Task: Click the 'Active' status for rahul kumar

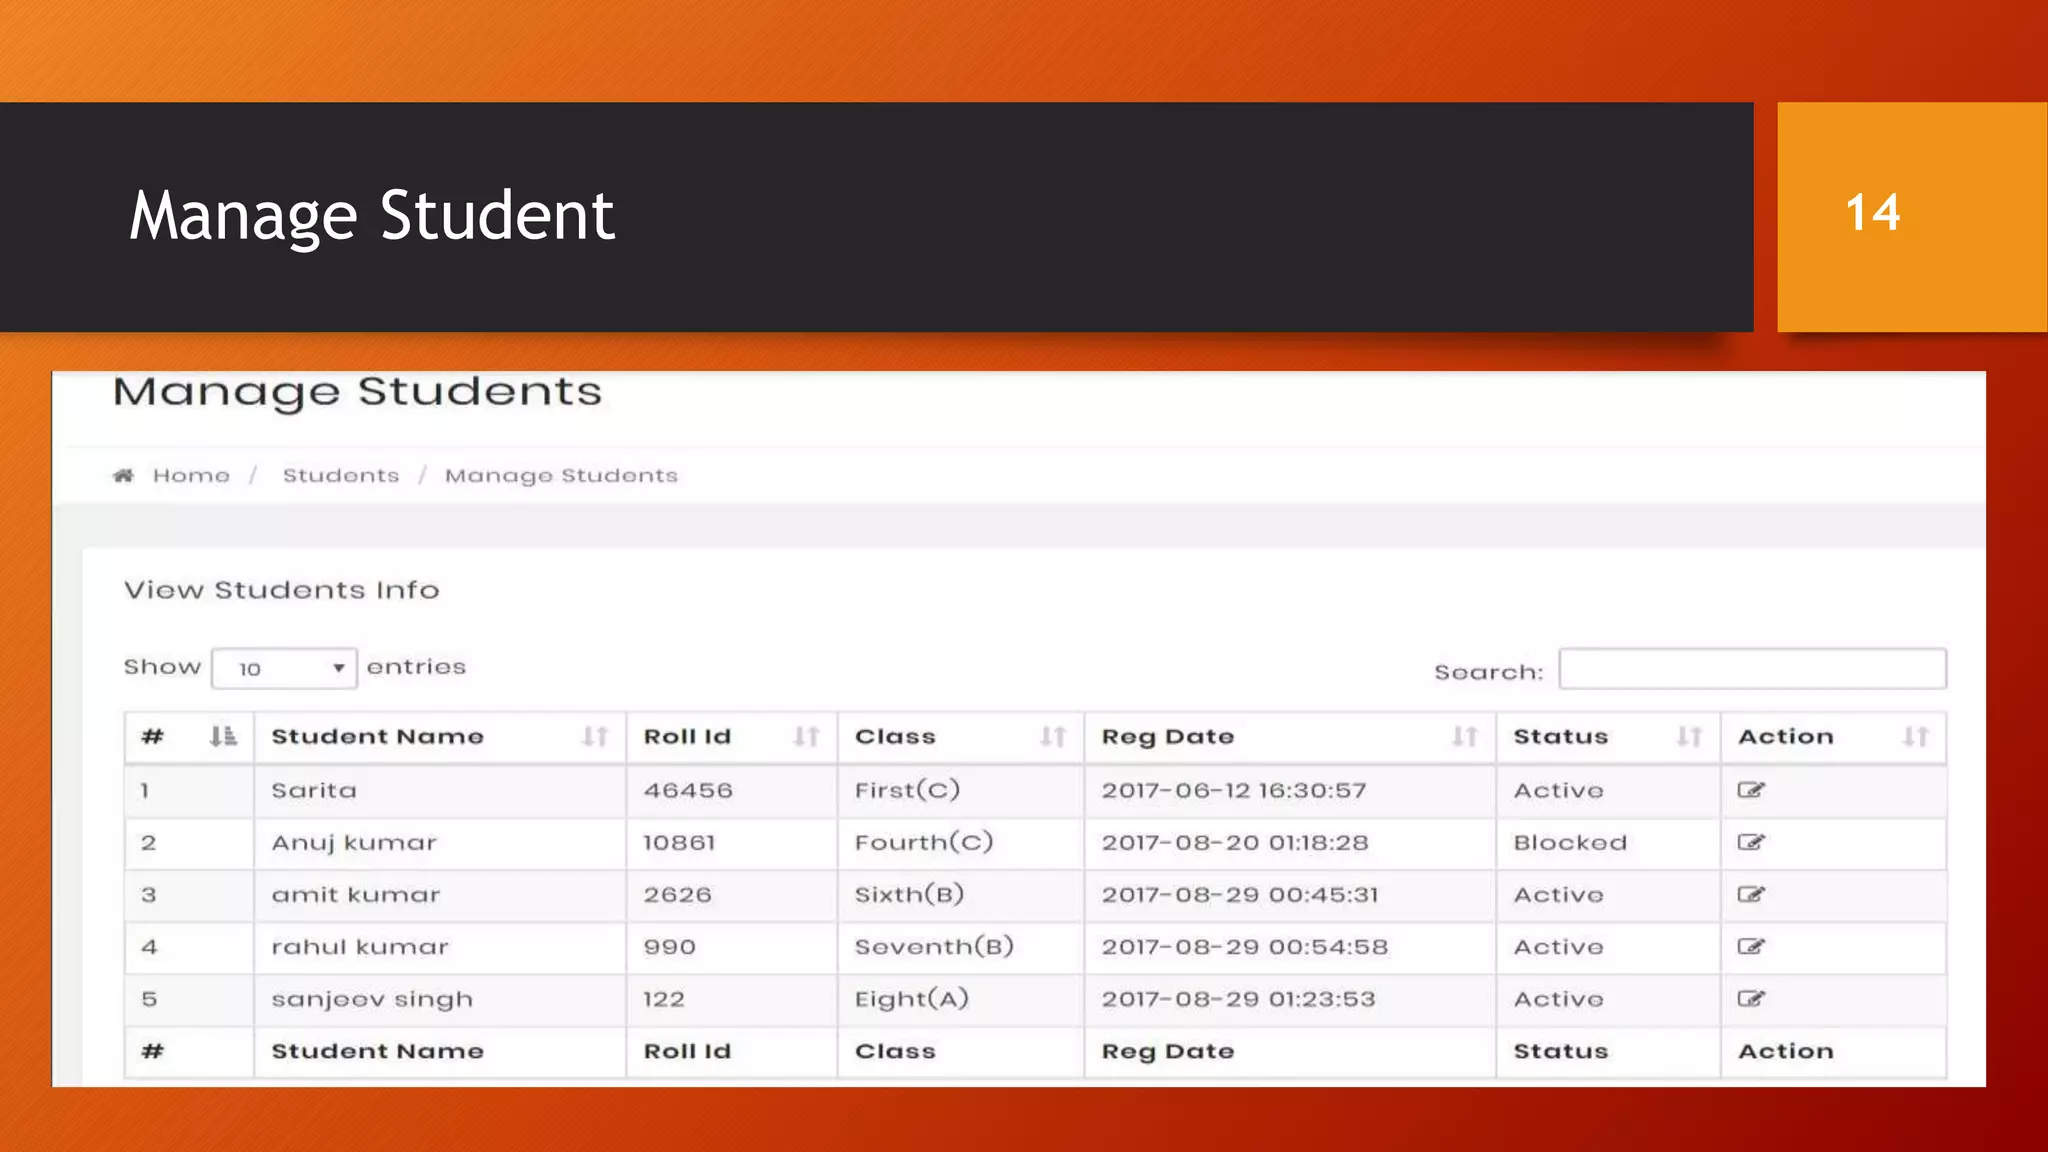Action: 1558,946
